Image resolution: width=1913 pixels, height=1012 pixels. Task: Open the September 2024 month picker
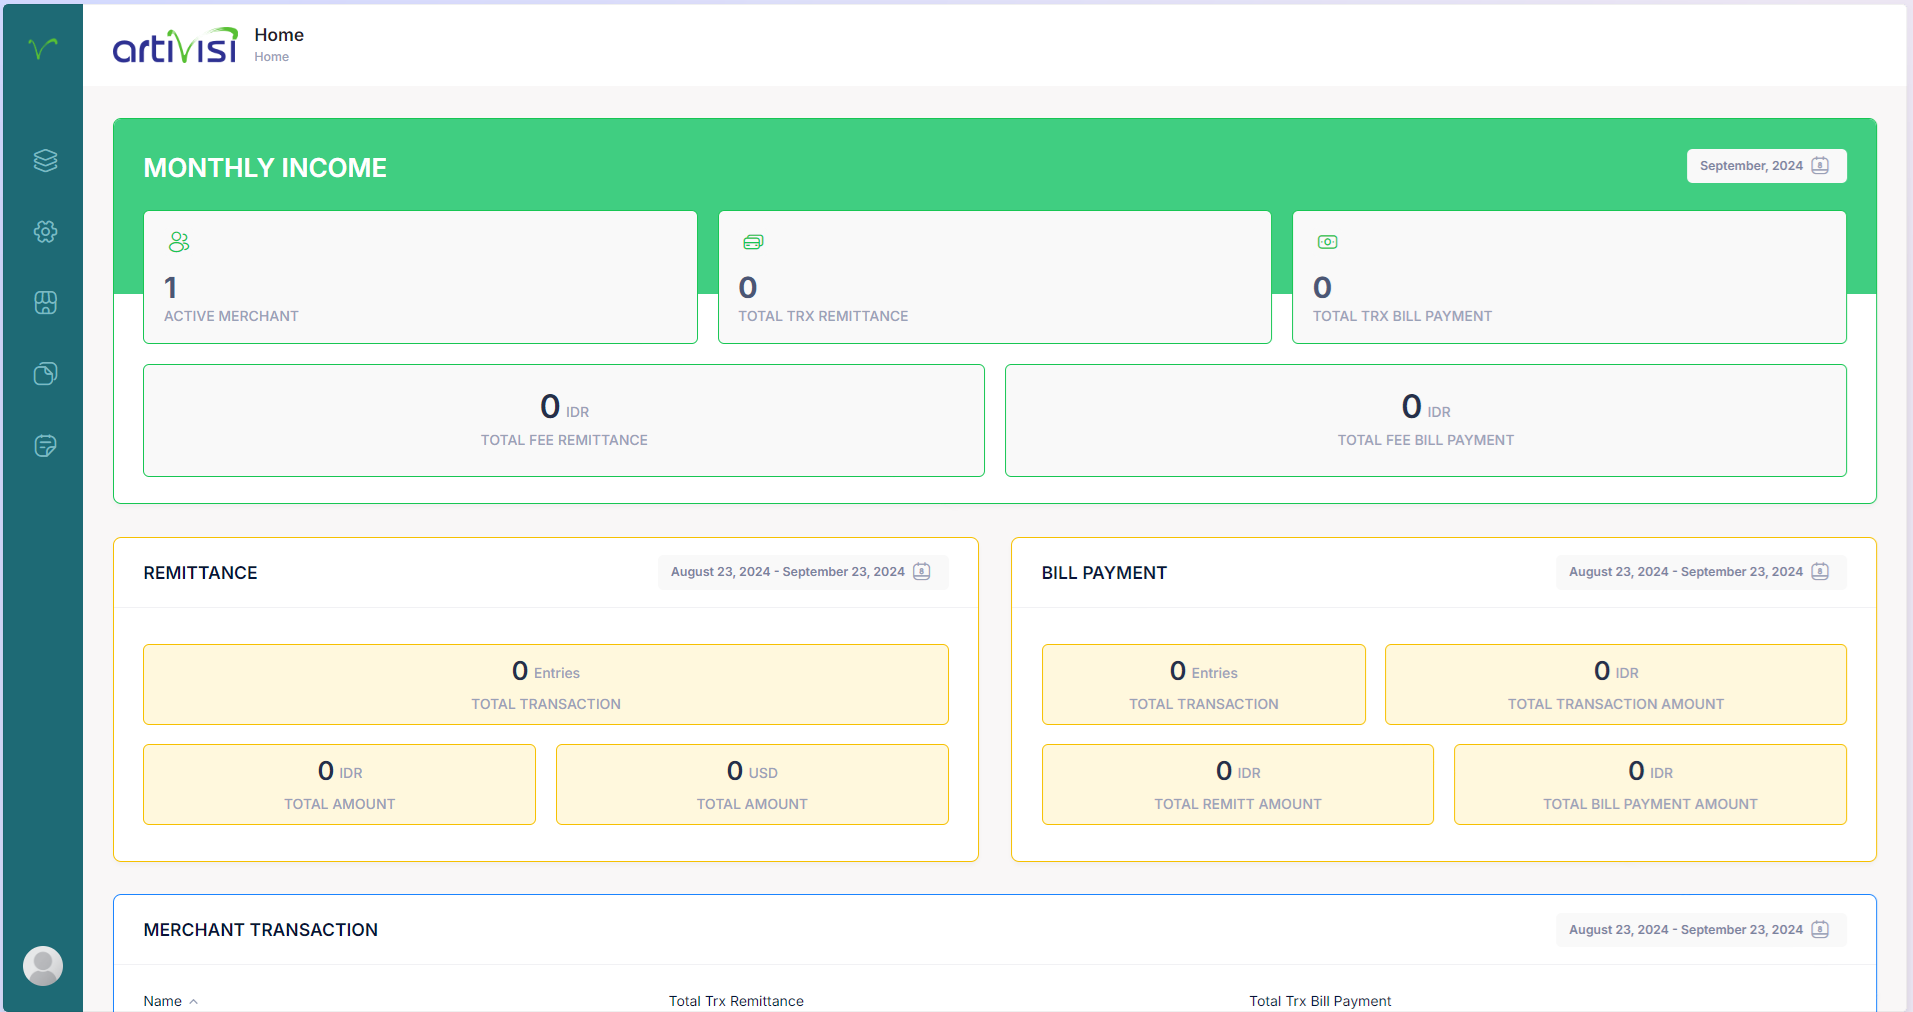click(x=1765, y=165)
